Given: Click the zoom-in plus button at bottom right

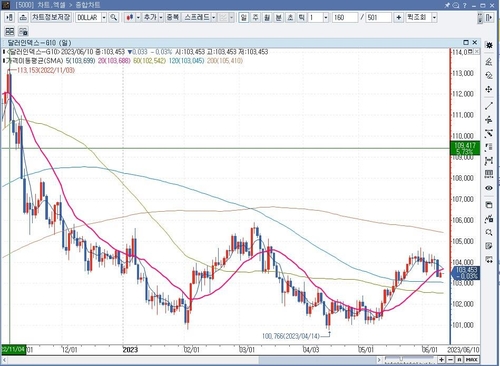Looking at the screenshot, I should click(x=442, y=360).
